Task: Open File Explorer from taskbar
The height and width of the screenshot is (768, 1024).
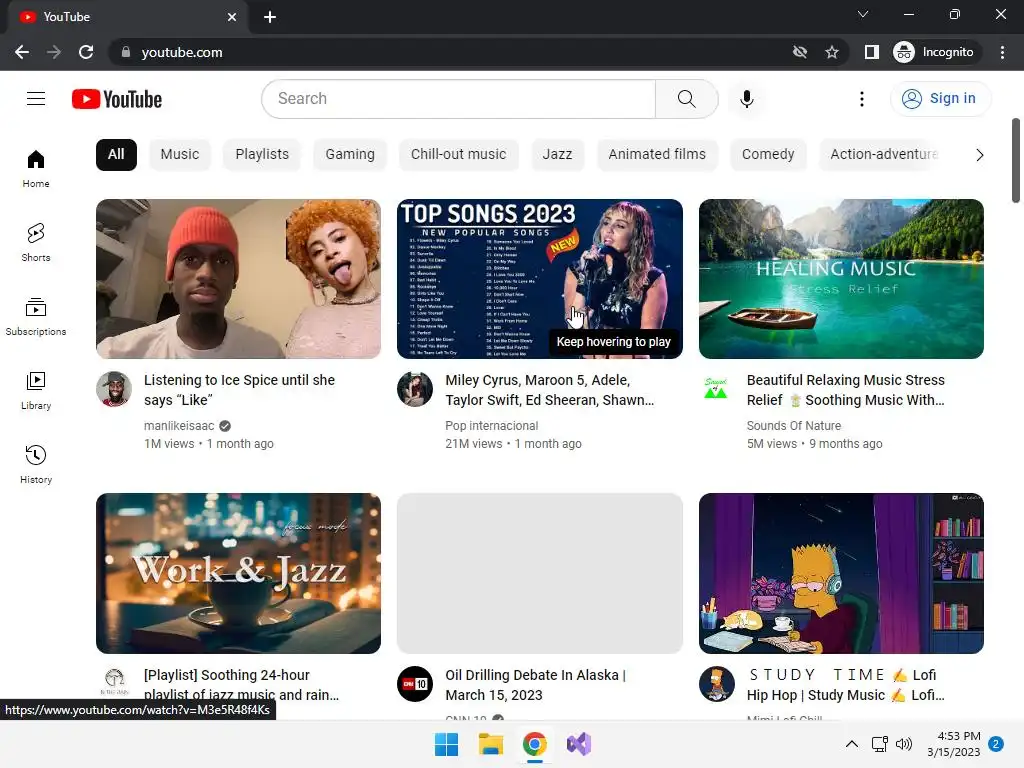Action: 490,744
